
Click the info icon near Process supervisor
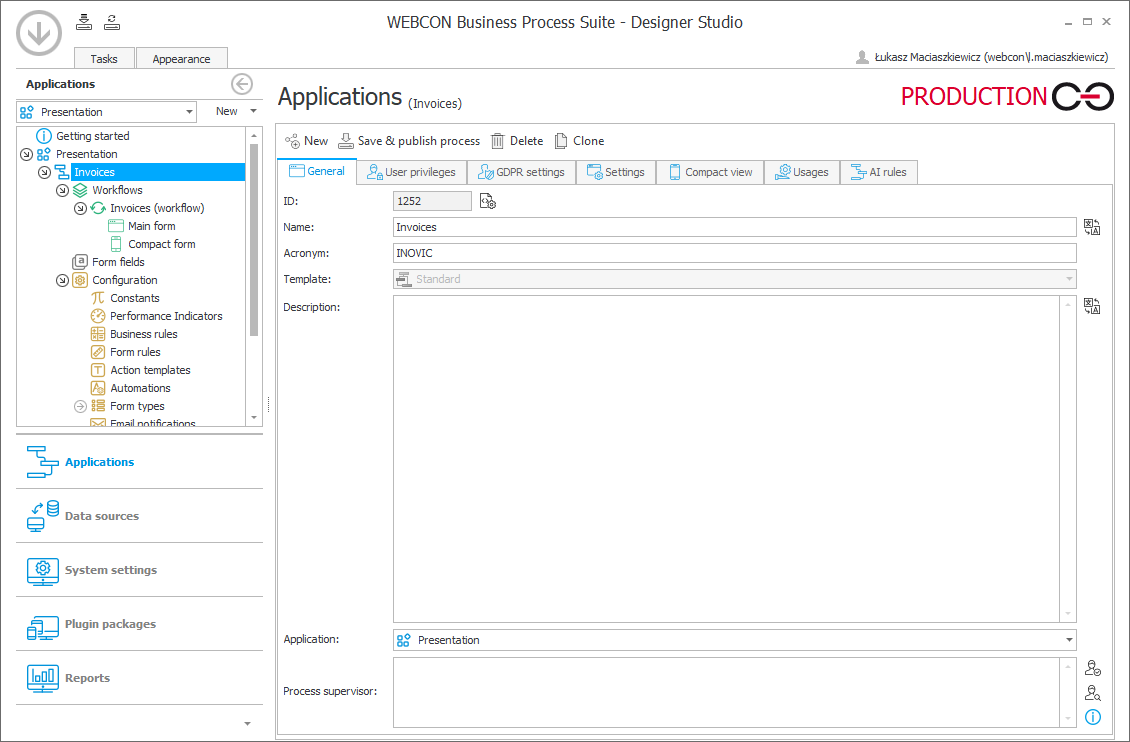[x=1093, y=717]
